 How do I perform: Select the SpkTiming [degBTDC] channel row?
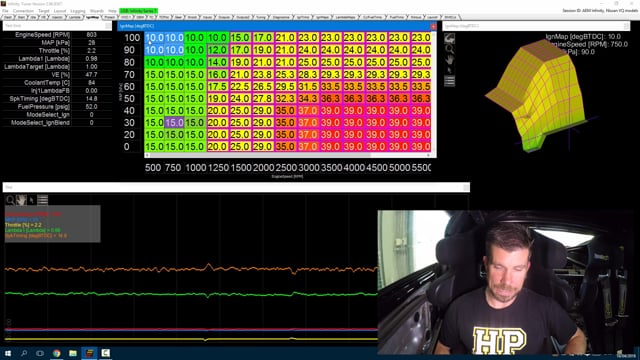tap(57, 99)
